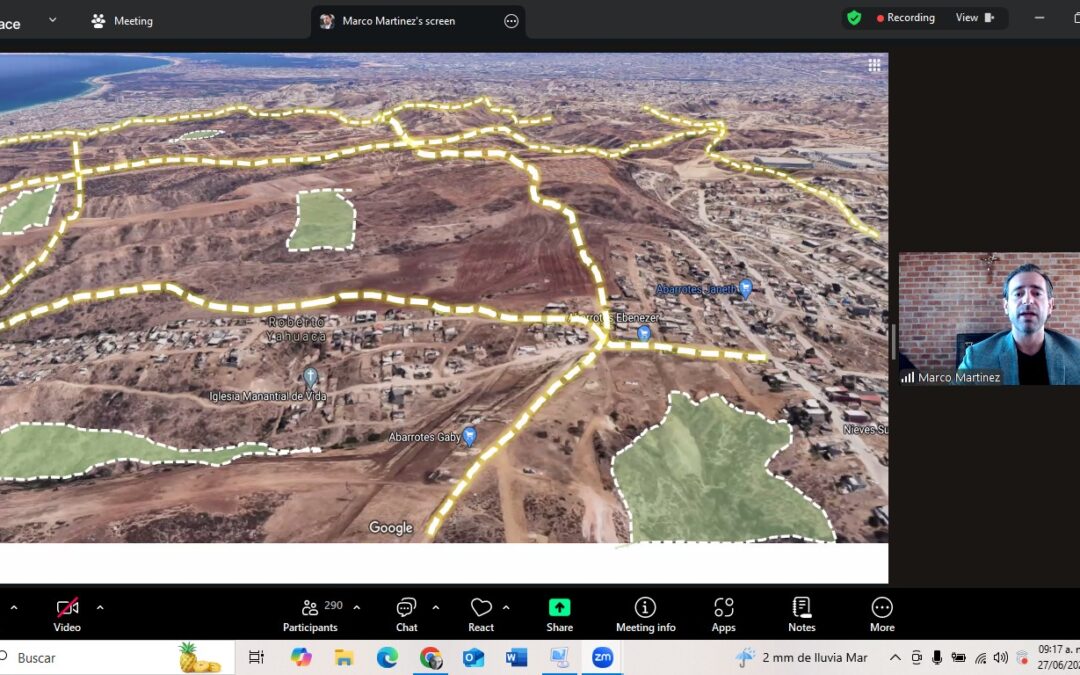Open the Participants panel
Screen dimensions: 1080x675
click(311, 614)
